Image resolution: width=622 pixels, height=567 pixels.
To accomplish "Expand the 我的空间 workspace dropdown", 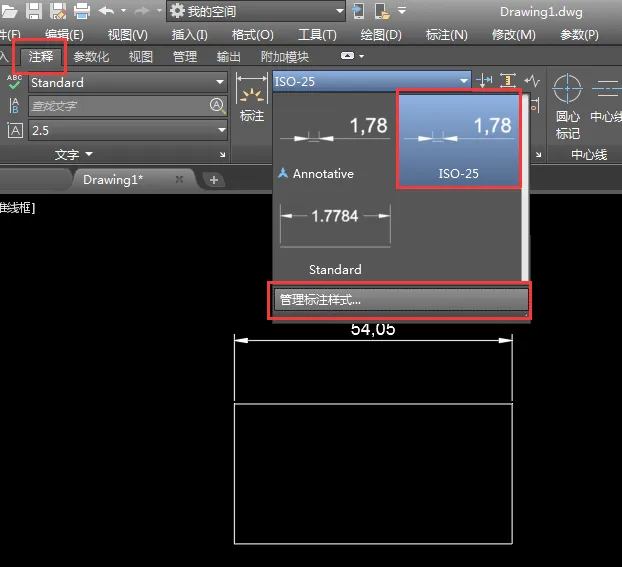I will [x=340, y=11].
